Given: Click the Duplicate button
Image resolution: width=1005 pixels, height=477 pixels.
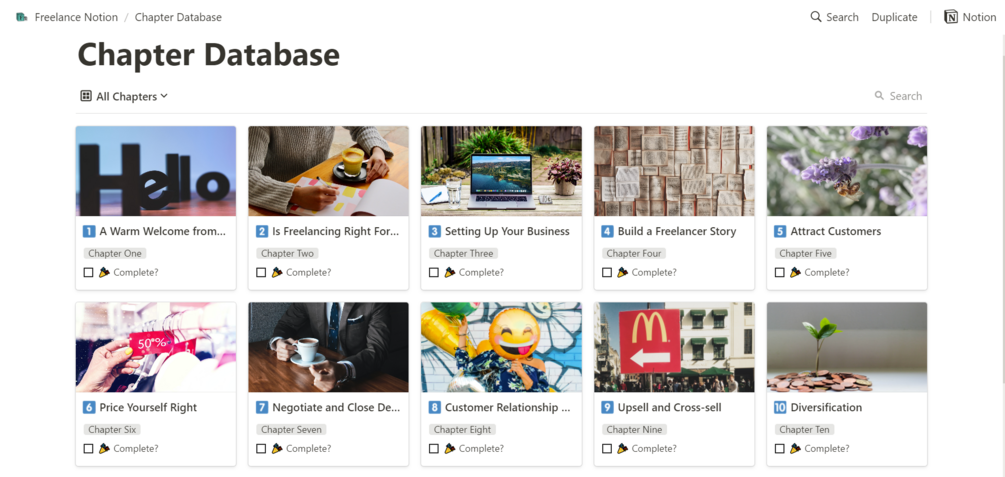Looking at the screenshot, I should [x=894, y=17].
